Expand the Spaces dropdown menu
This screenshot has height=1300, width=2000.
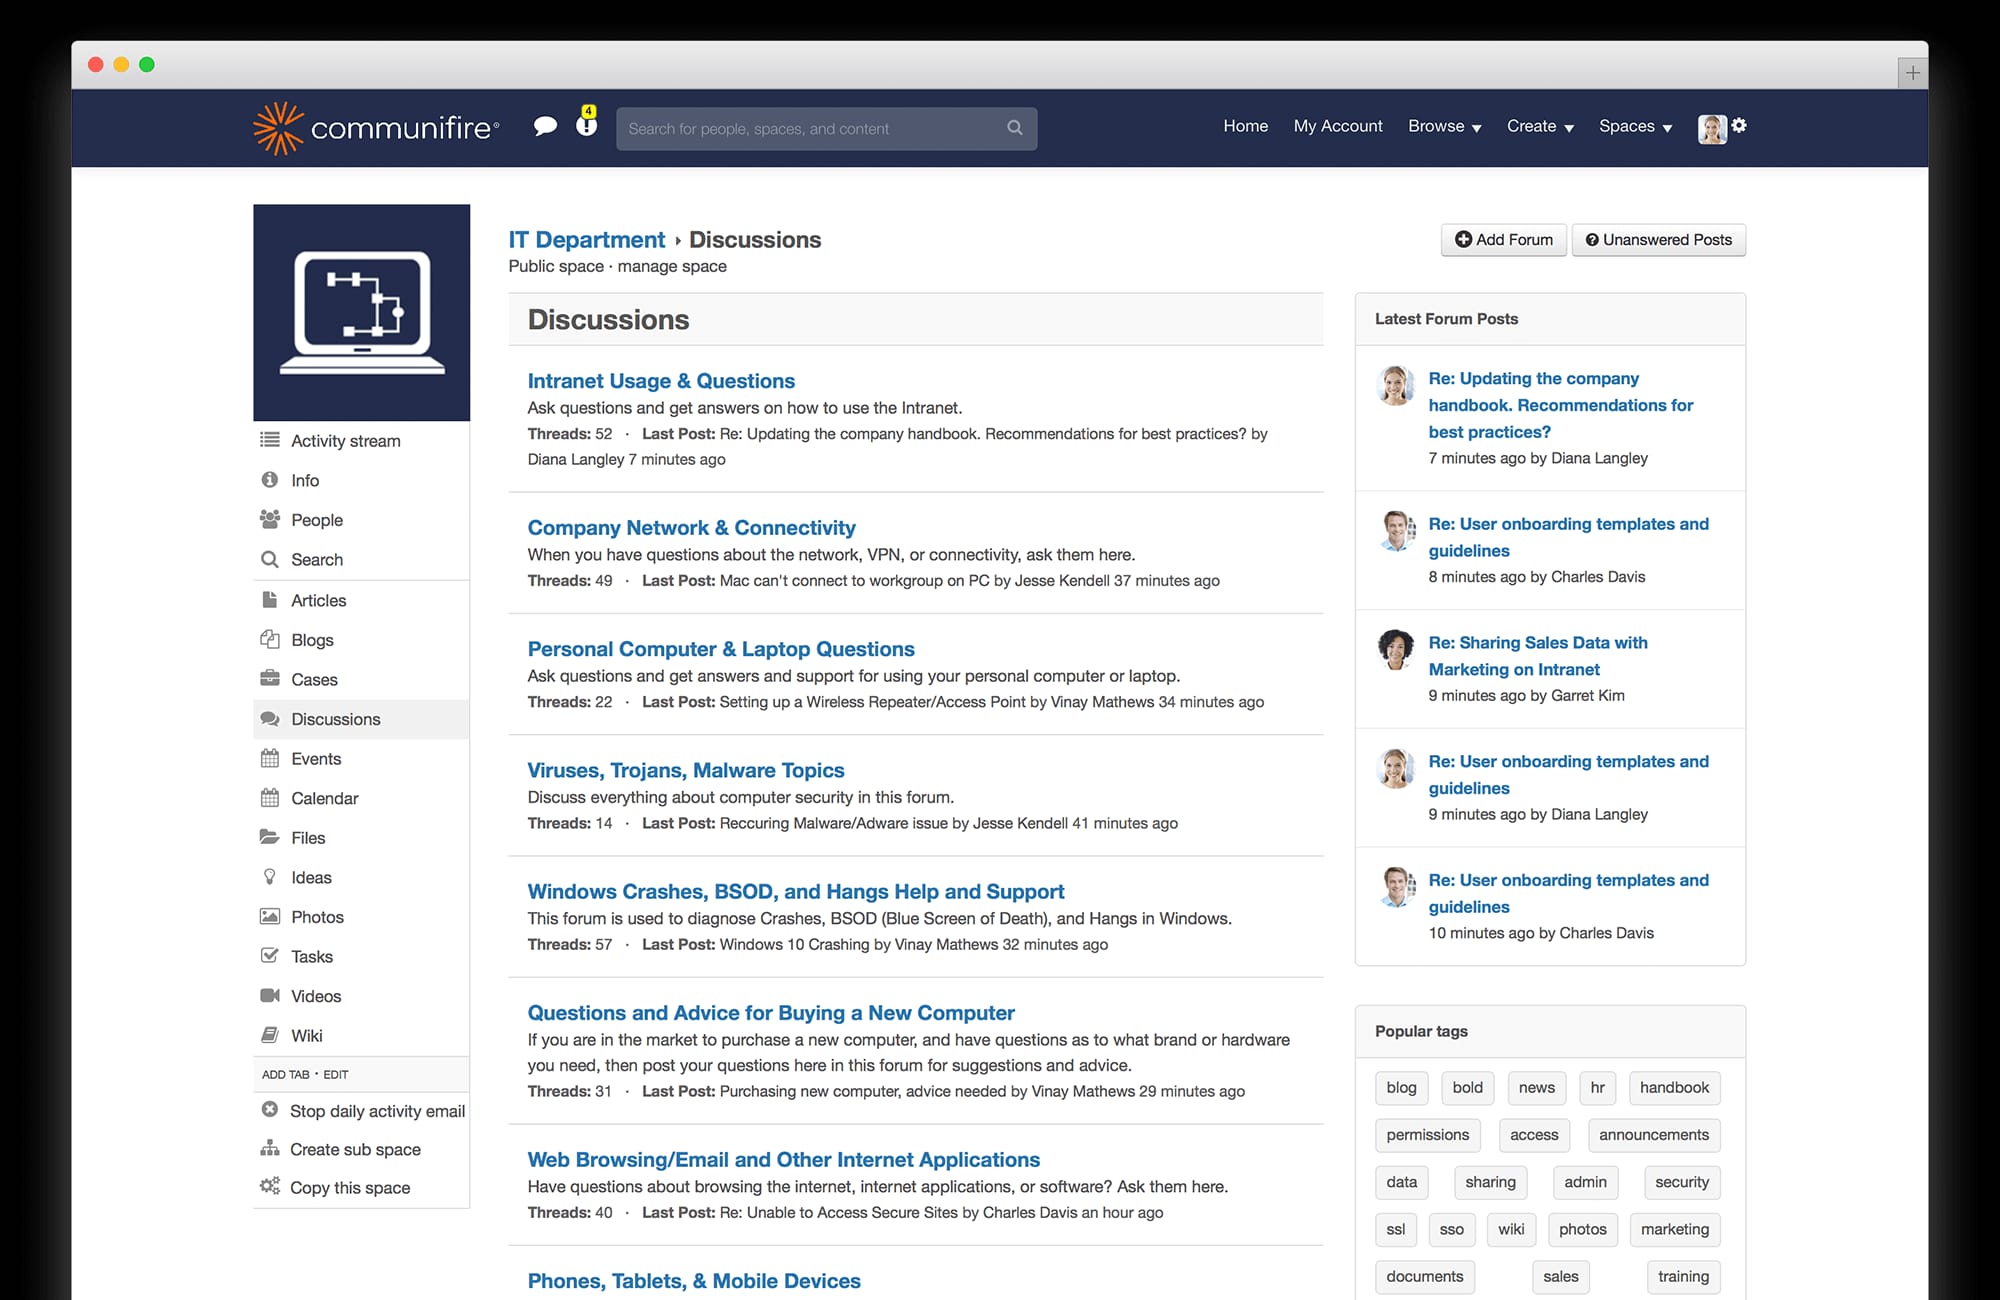(x=1635, y=126)
